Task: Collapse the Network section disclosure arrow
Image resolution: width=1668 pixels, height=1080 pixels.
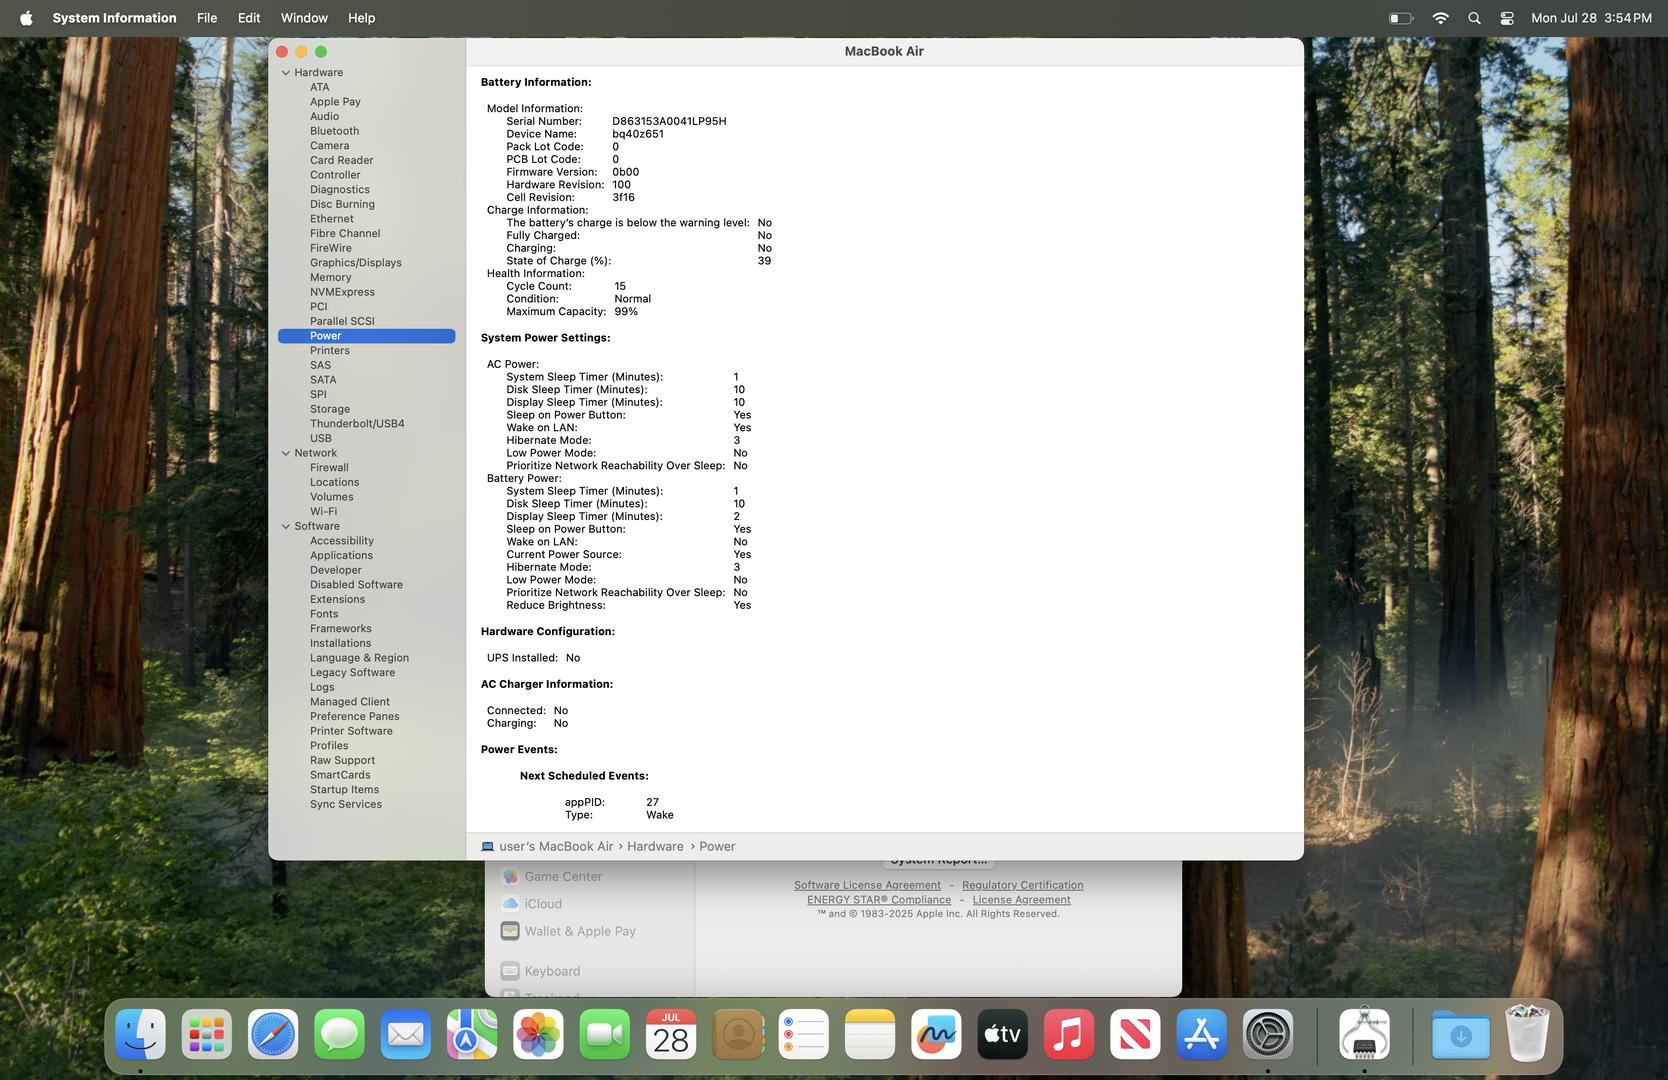Action: pos(286,453)
